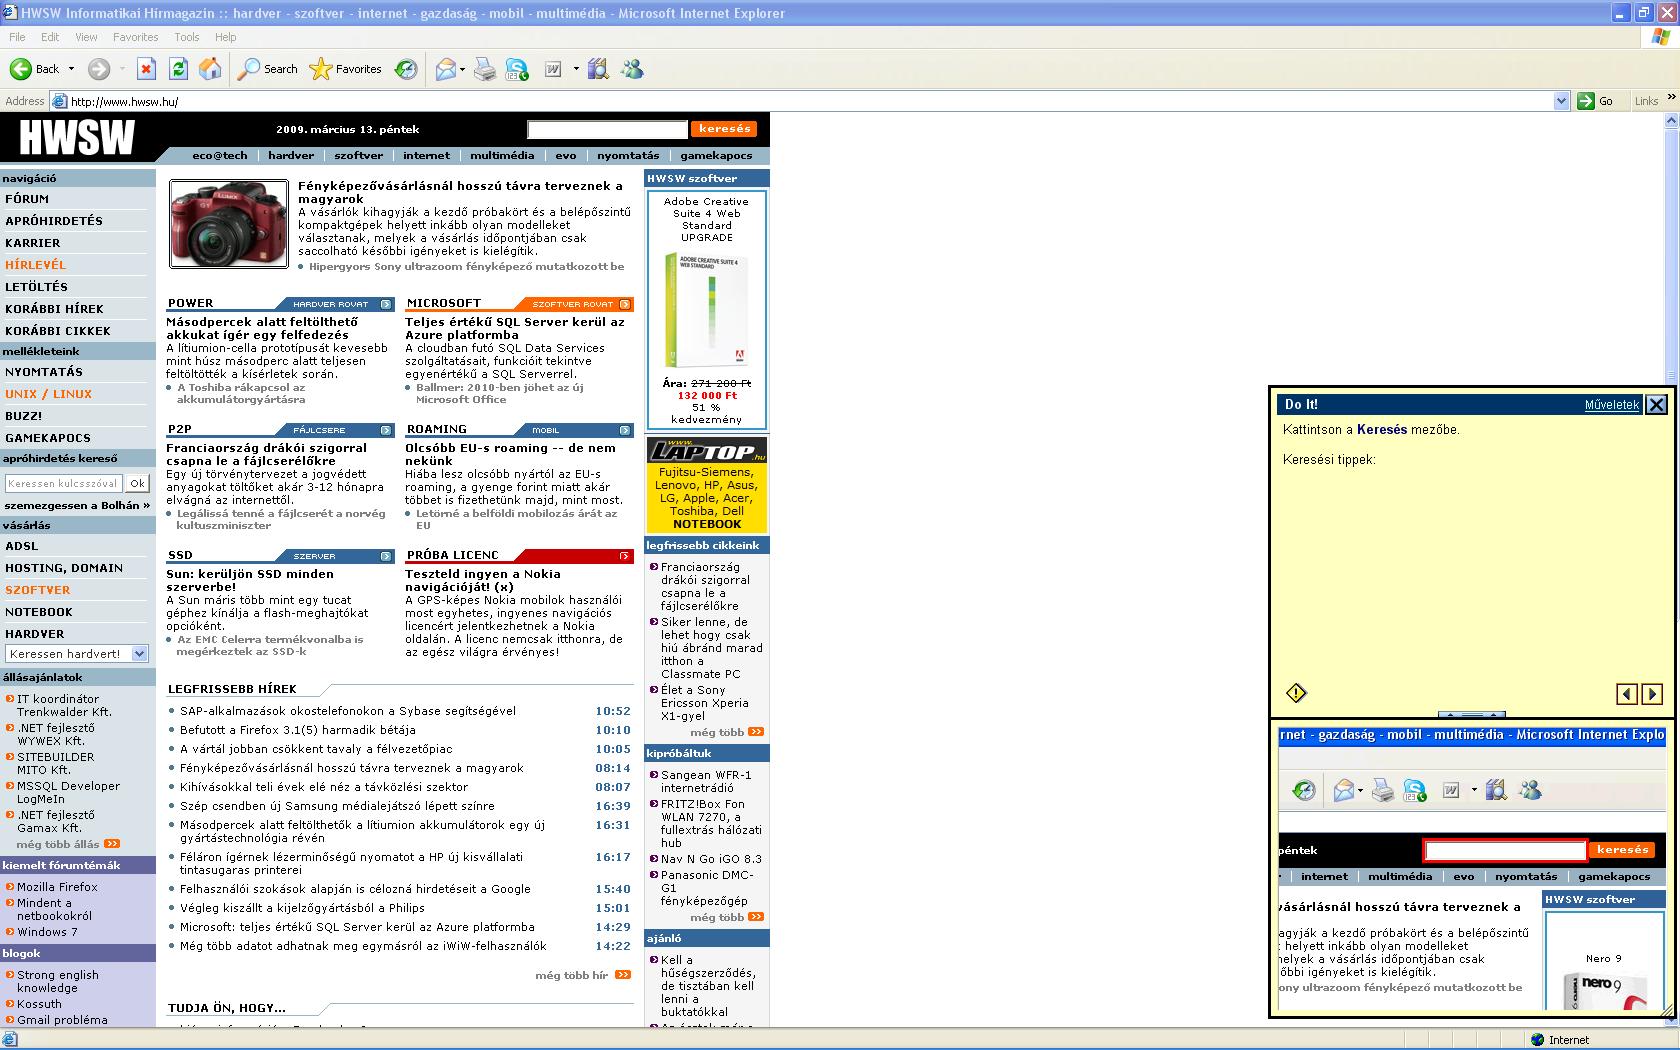1680x1050 pixels.
Task: Open the Mozilla Firefox forum topic link
Action: [57, 887]
